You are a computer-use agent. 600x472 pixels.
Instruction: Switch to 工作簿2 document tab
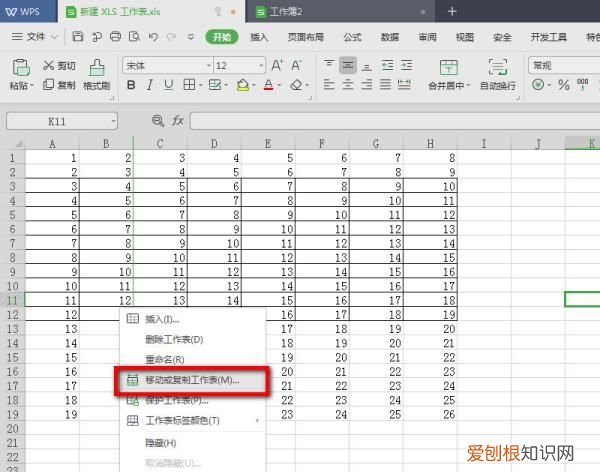(x=340, y=11)
